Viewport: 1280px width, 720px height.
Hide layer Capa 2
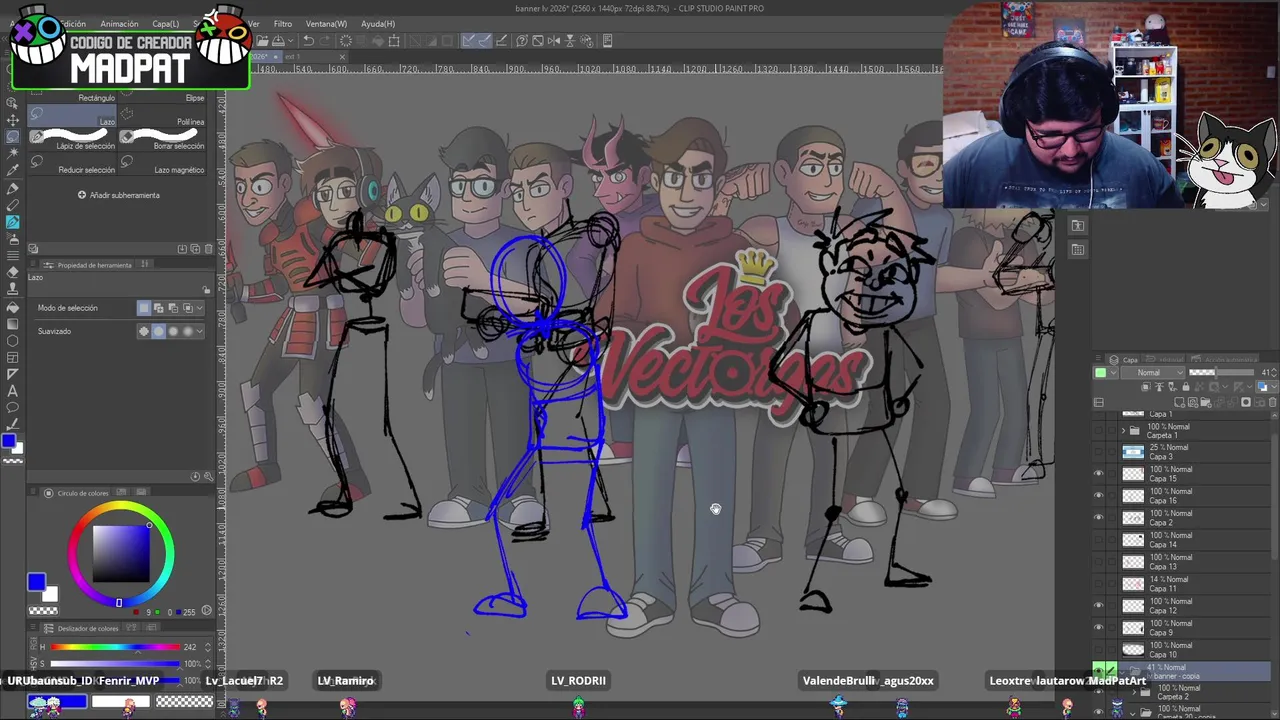click(x=1098, y=517)
